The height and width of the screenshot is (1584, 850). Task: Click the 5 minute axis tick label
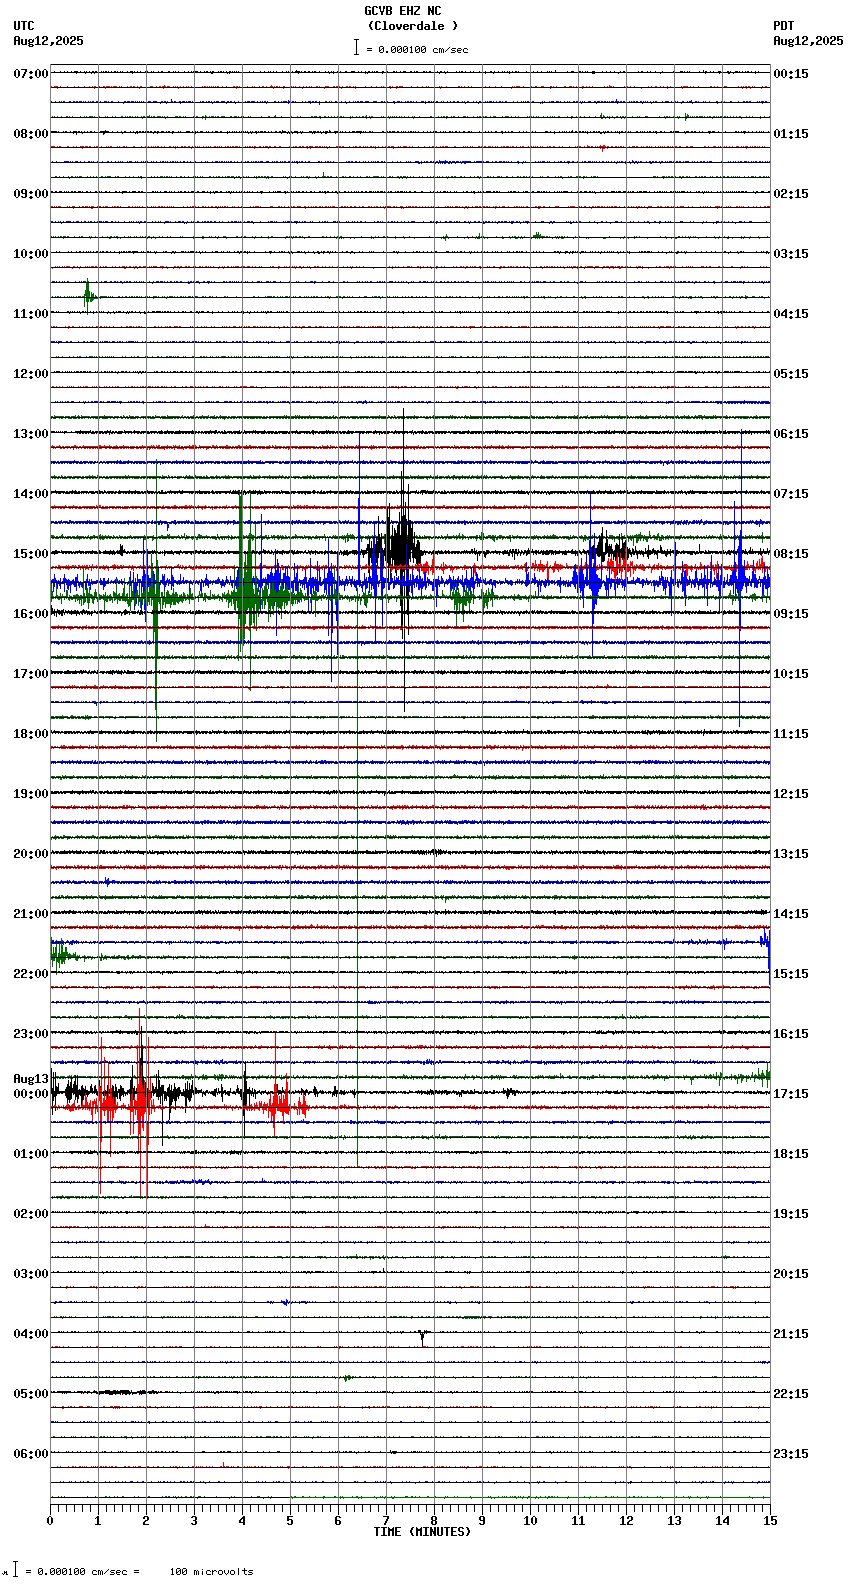(290, 1521)
